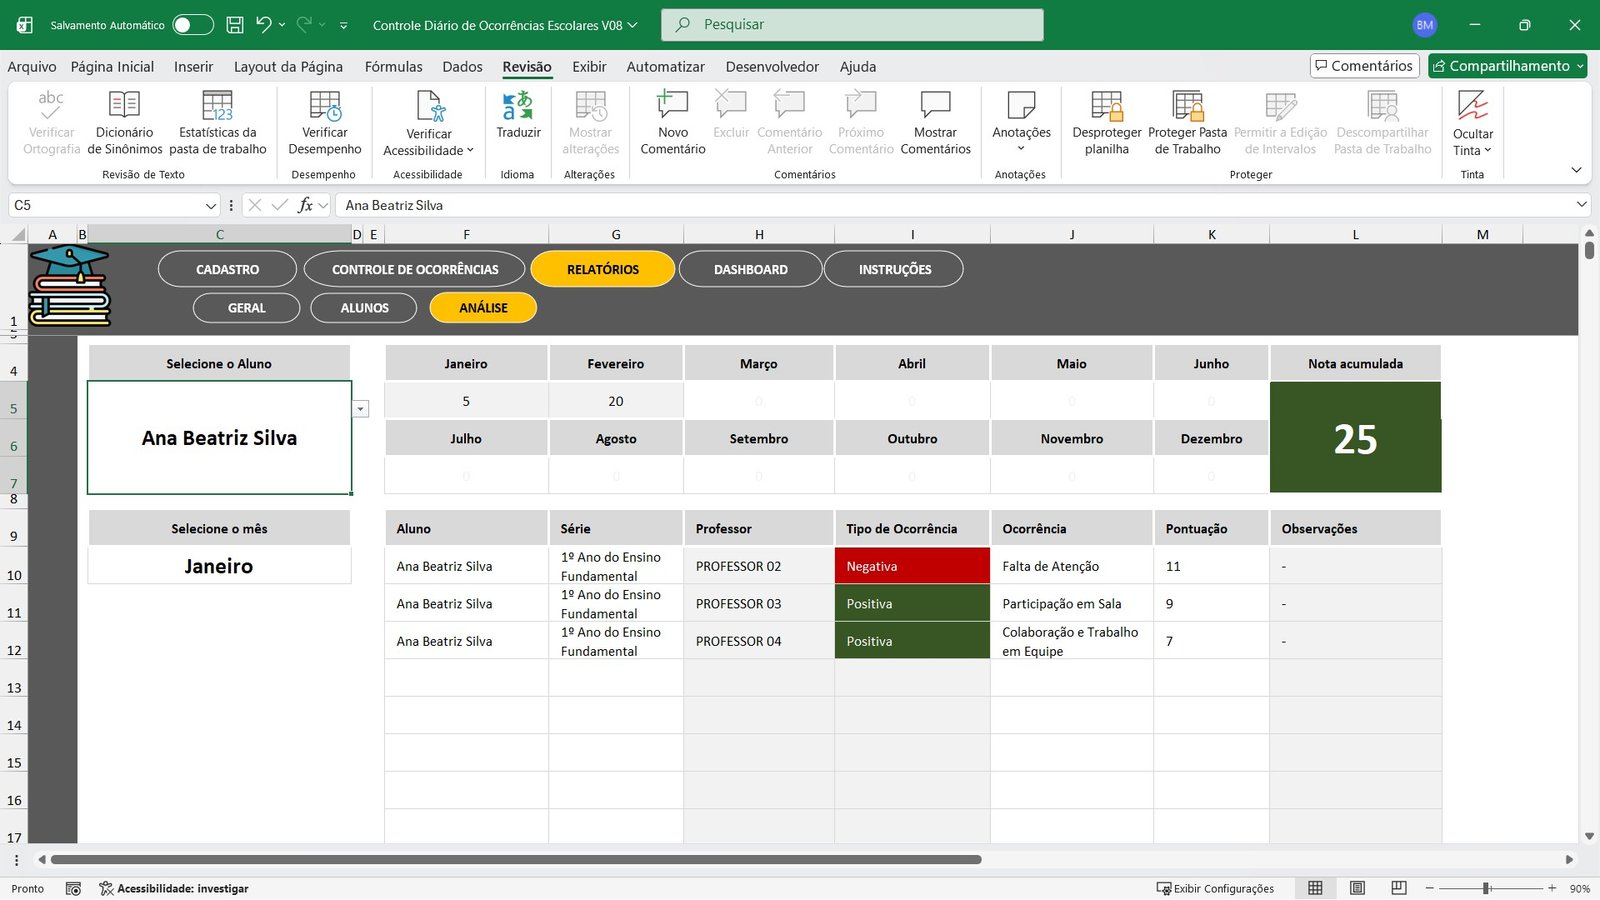Click the ALUNOS report button

click(364, 308)
